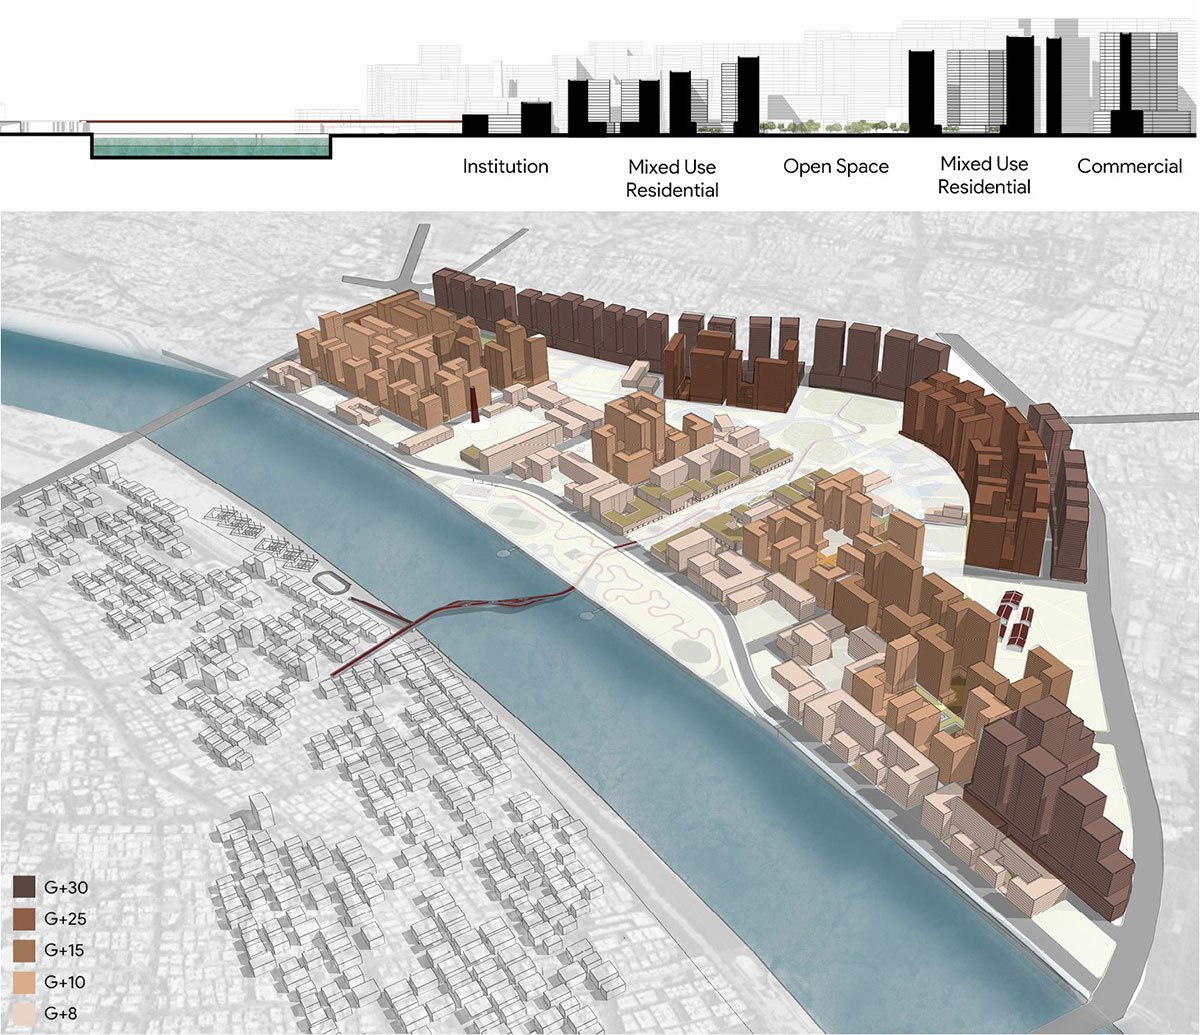The width and height of the screenshot is (1200, 1035).
Task: Select the G+25 legend color swatch
Action: point(24,919)
